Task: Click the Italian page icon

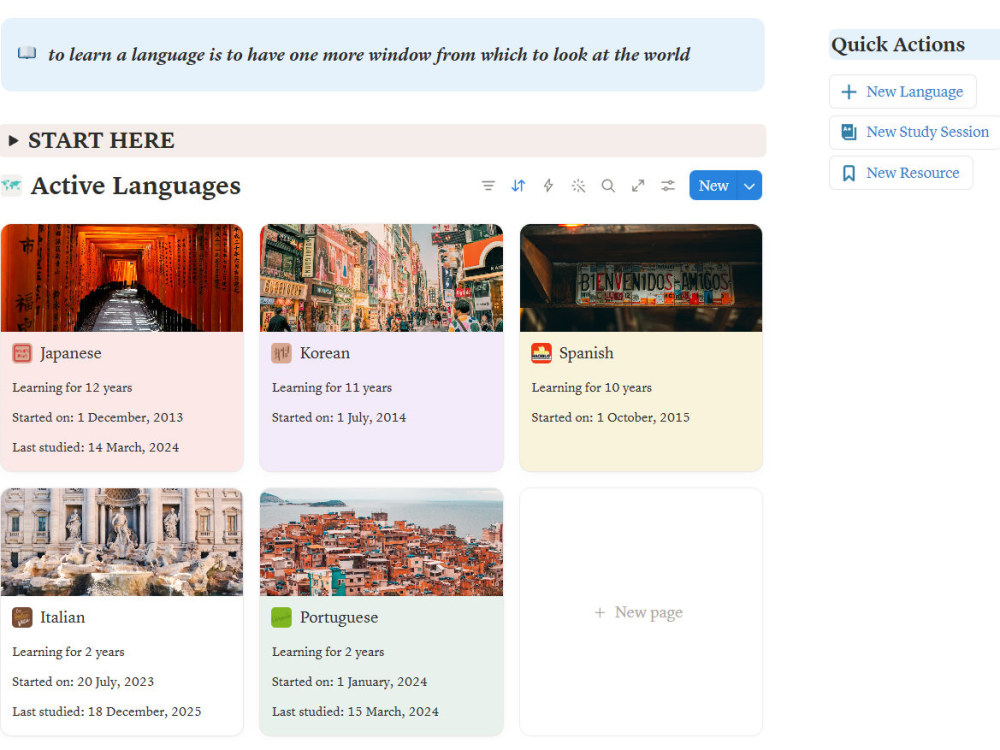Action: (x=22, y=617)
